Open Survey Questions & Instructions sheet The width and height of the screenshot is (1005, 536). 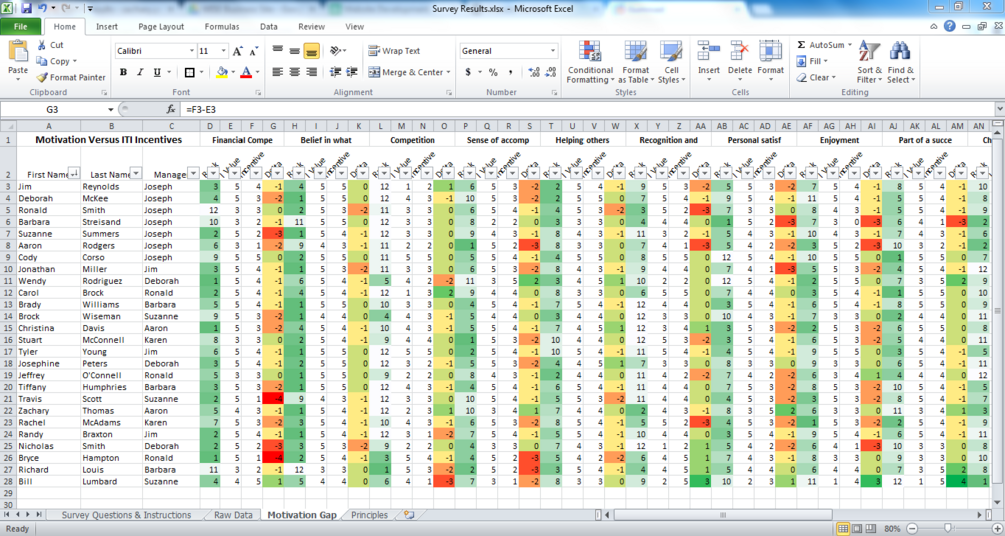pyautogui.click(x=126, y=515)
